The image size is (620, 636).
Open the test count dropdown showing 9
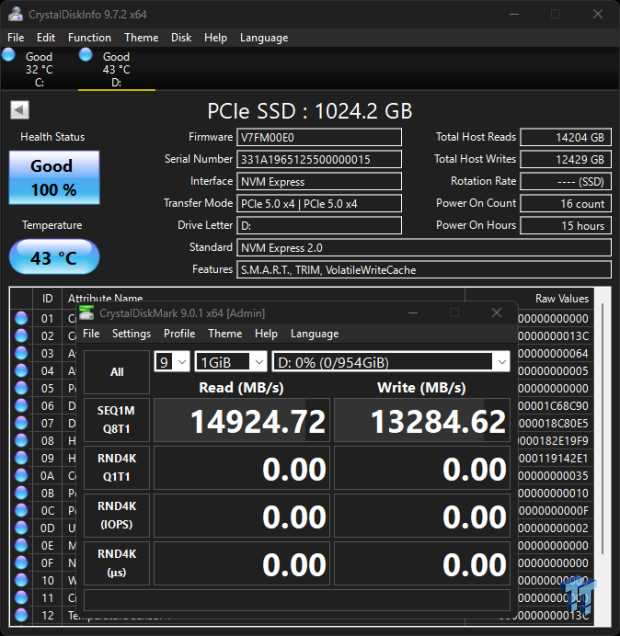click(x=172, y=361)
